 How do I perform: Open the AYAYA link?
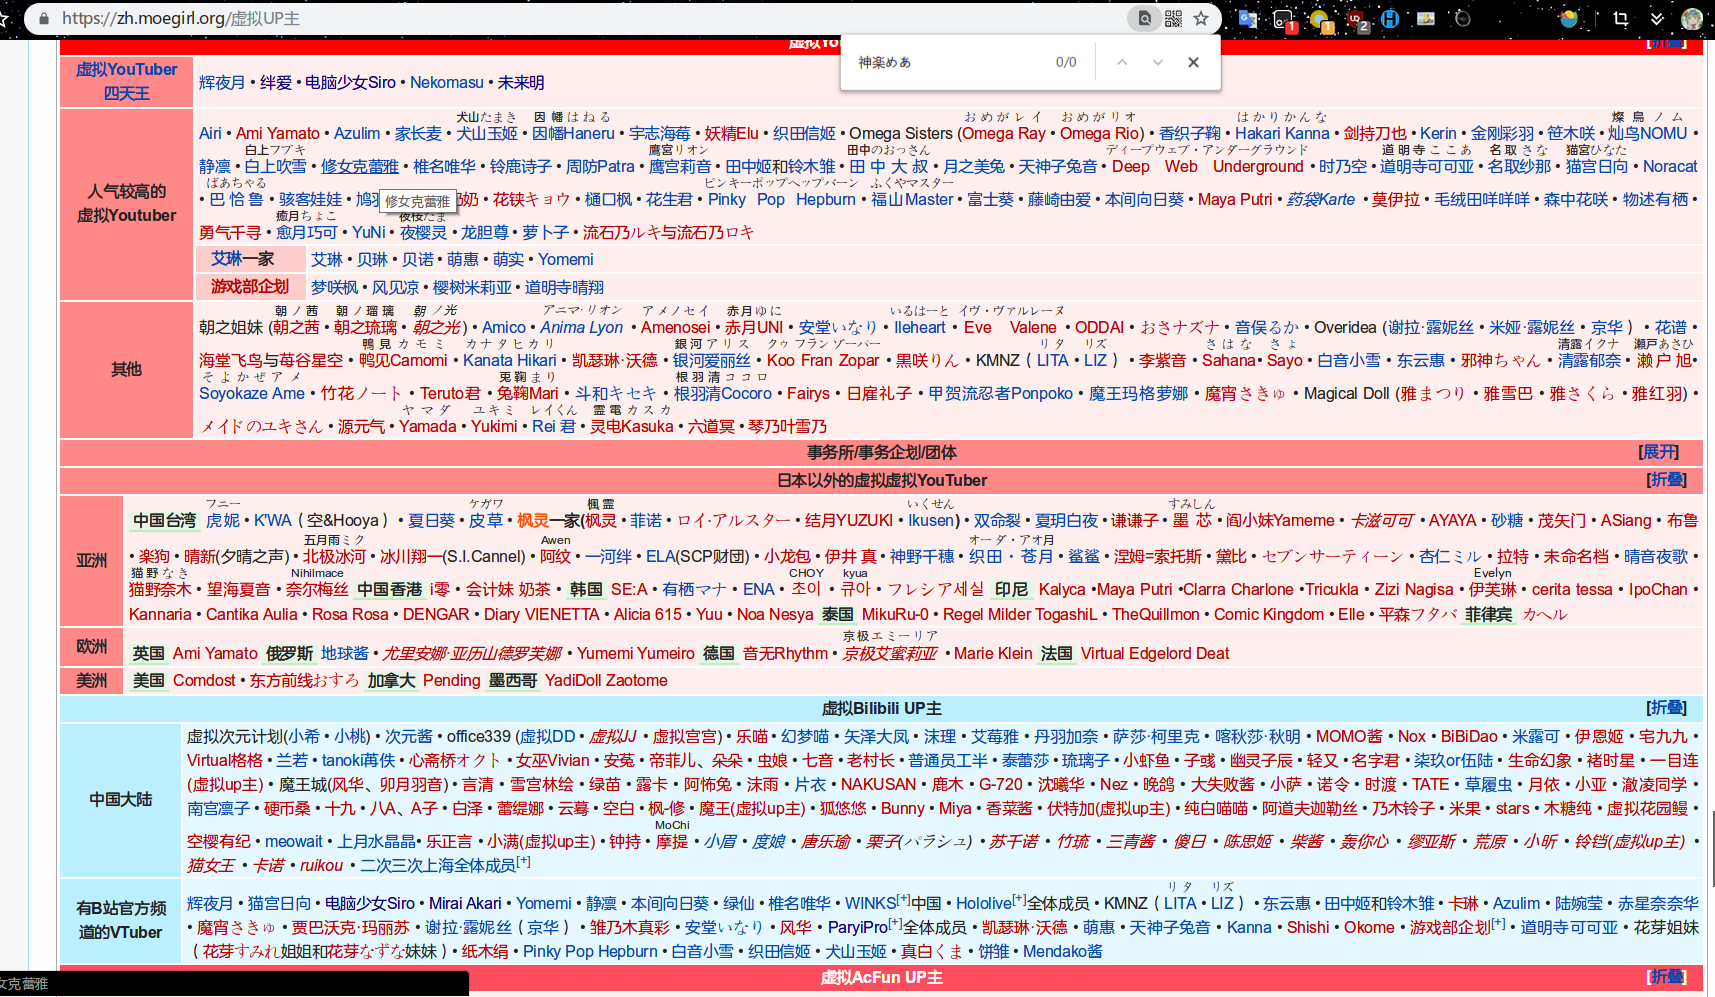1452,520
